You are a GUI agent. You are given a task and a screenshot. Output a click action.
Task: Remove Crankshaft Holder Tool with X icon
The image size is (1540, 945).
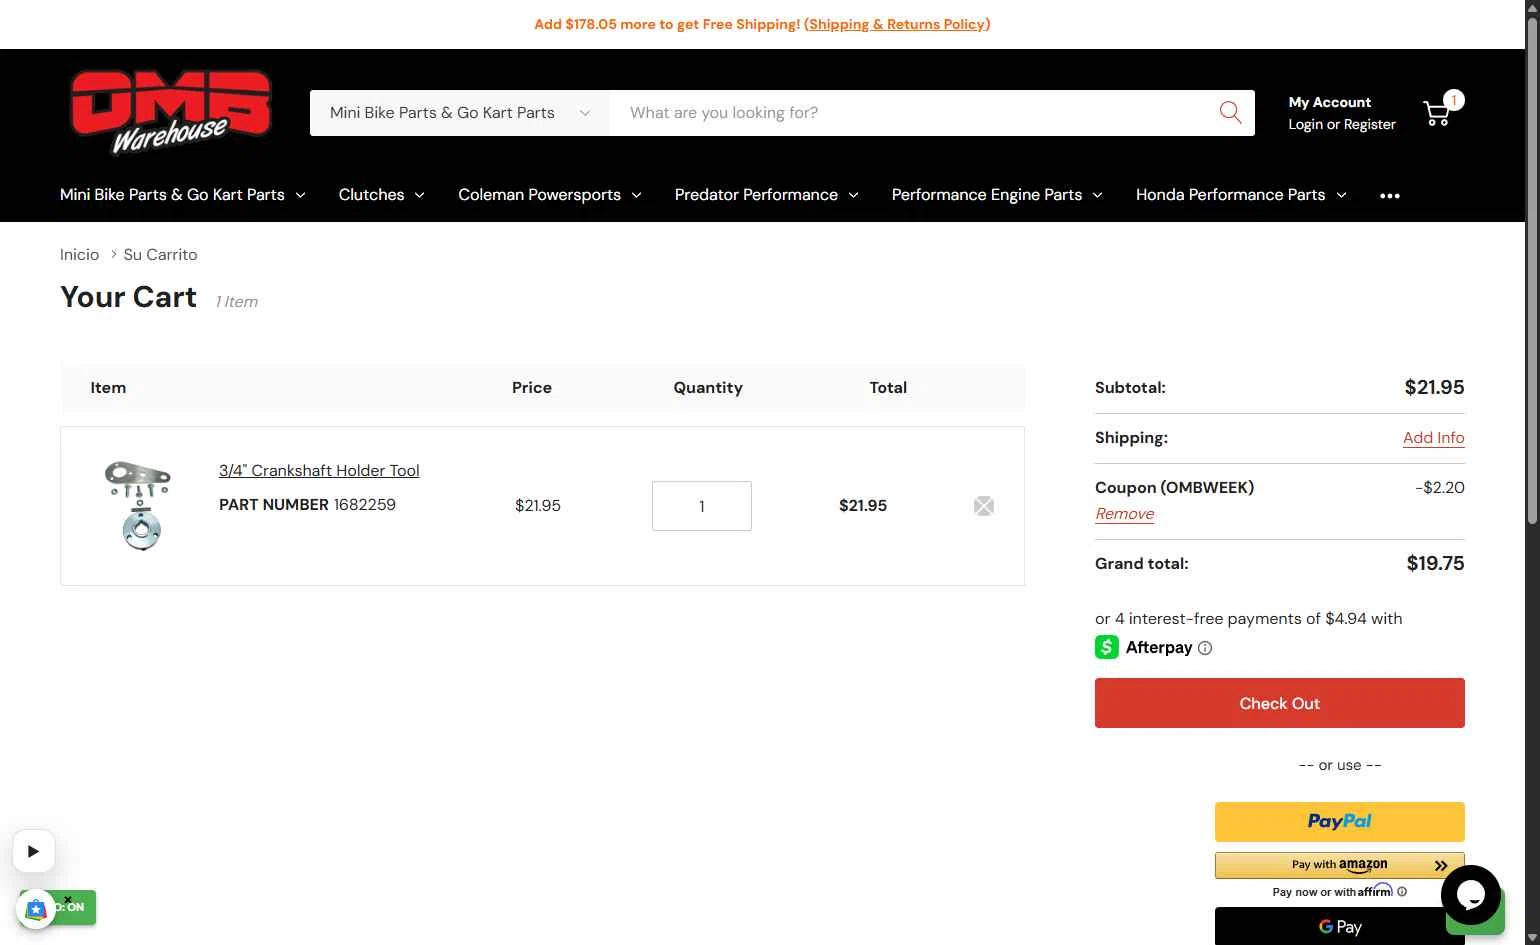[984, 506]
